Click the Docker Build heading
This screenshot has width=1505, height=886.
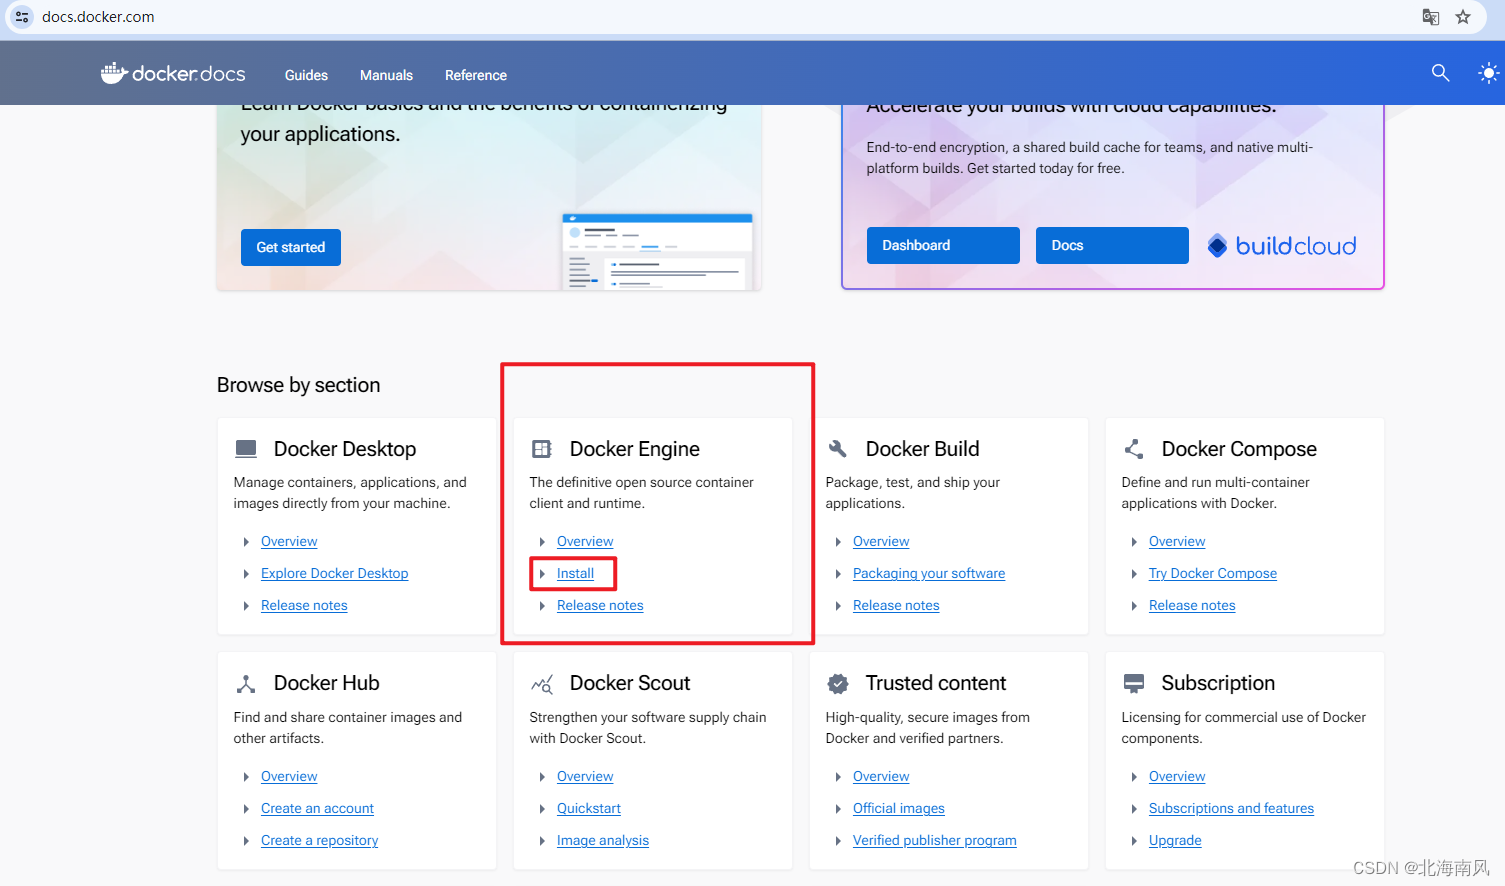(922, 449)
